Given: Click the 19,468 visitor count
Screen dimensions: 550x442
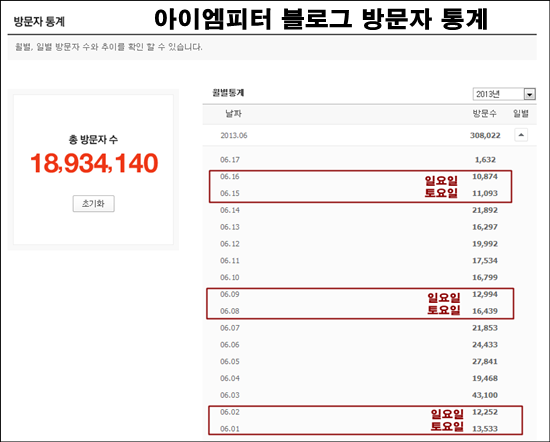Looking at the screenshot, I should [x=485, y=379].
